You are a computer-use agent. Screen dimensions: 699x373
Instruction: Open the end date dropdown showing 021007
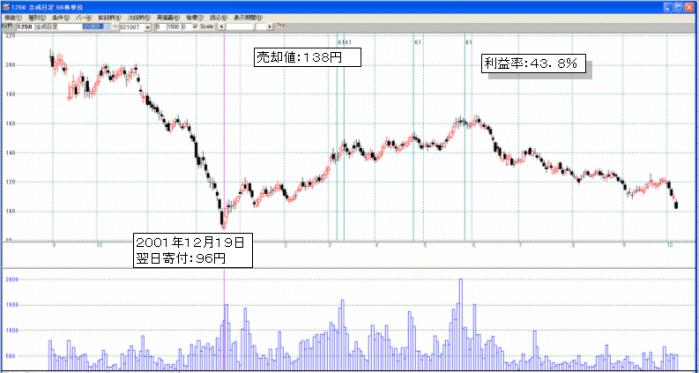[x=148, y=27]
